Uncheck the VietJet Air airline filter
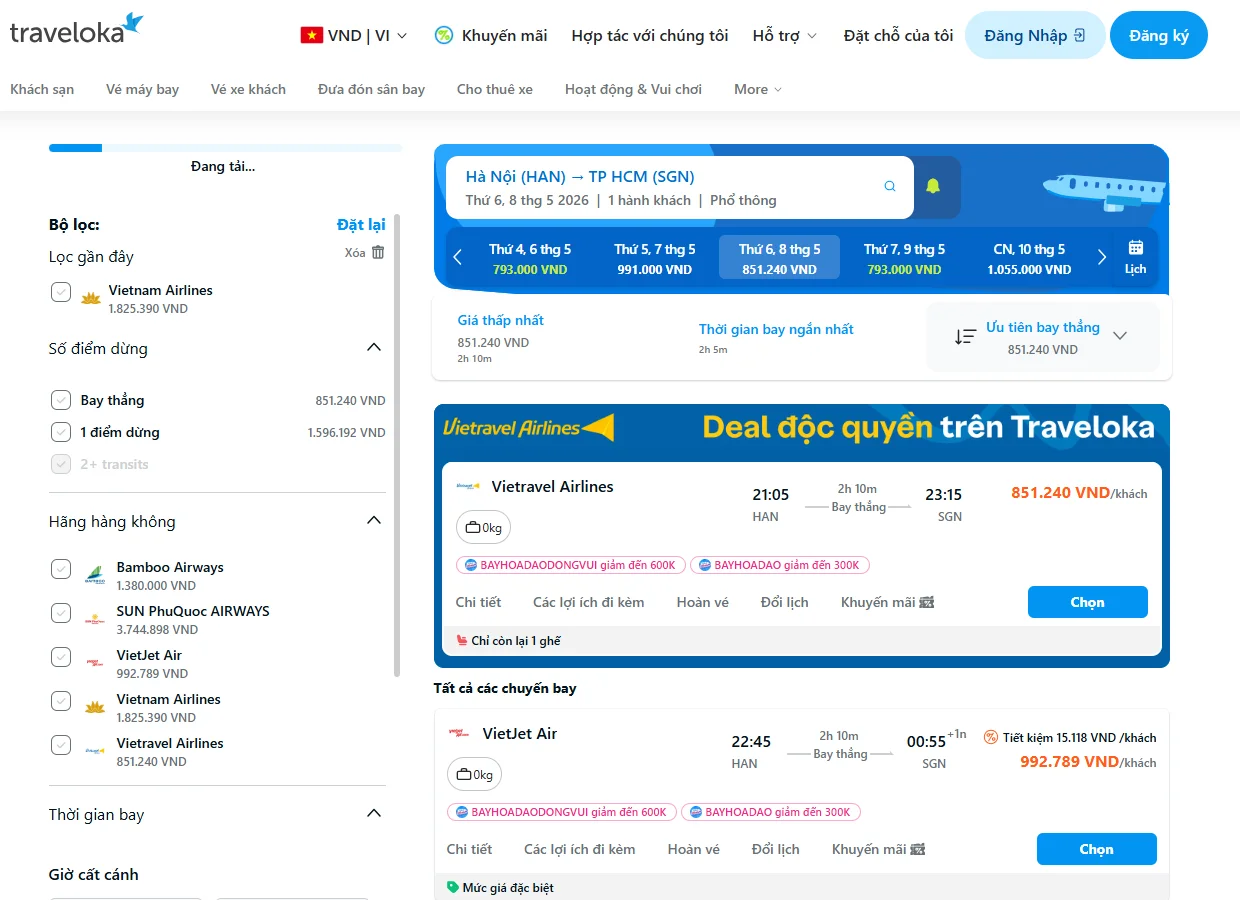The image size is (1240, 900). [x=60, y=656]
